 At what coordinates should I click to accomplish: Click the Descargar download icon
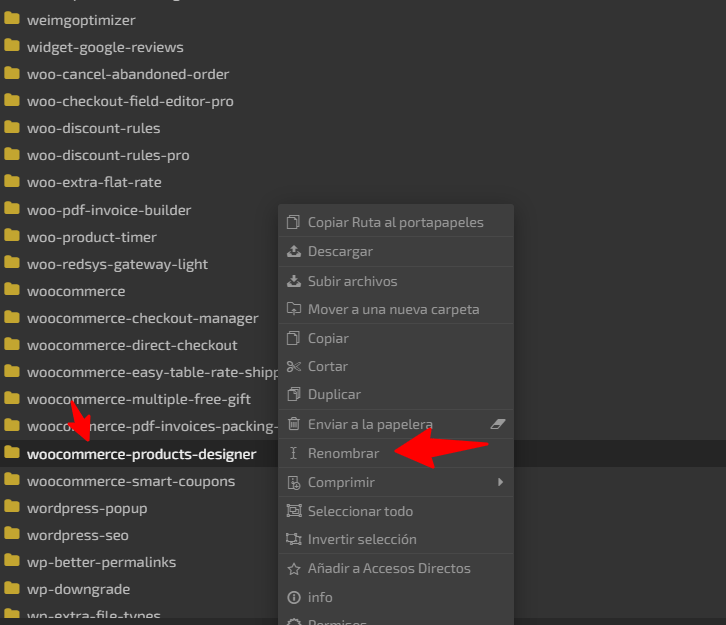pos(294,251)
